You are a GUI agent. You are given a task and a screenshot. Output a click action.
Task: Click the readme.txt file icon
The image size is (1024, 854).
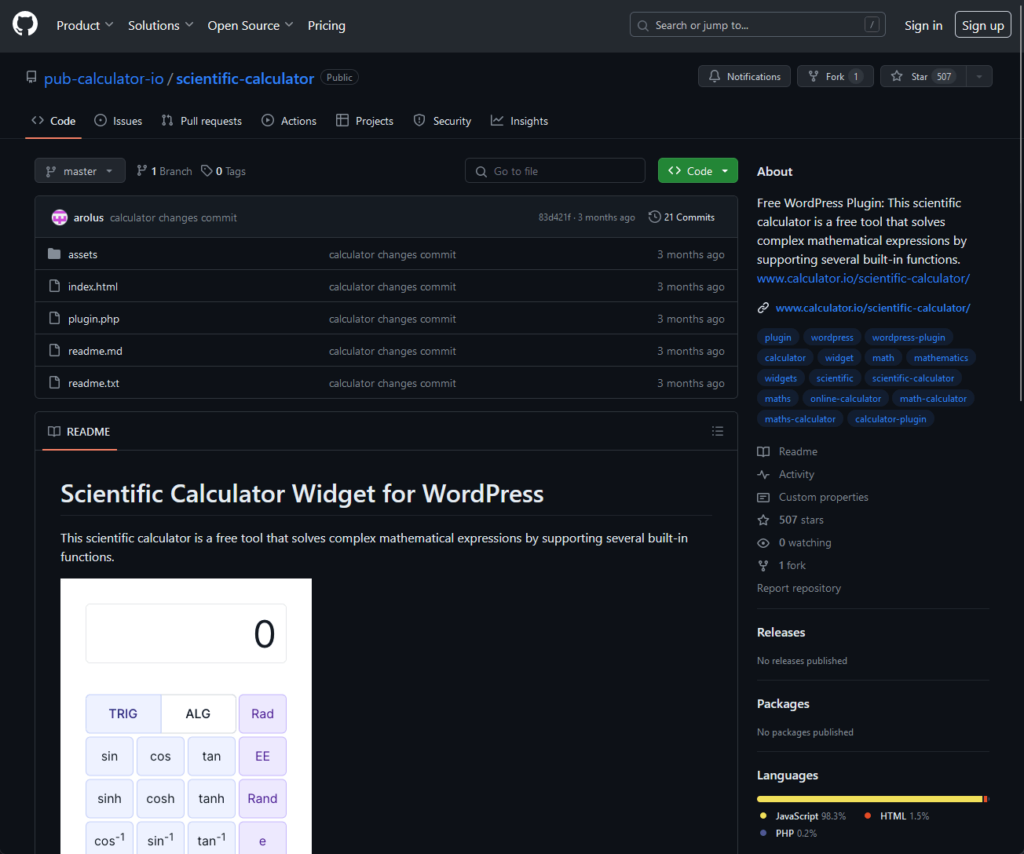tap(54, 383)
